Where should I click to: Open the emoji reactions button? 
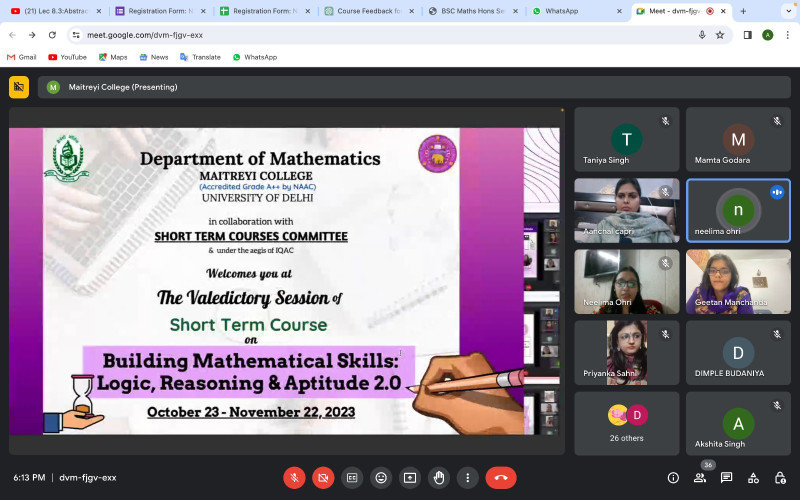(381, 478)
